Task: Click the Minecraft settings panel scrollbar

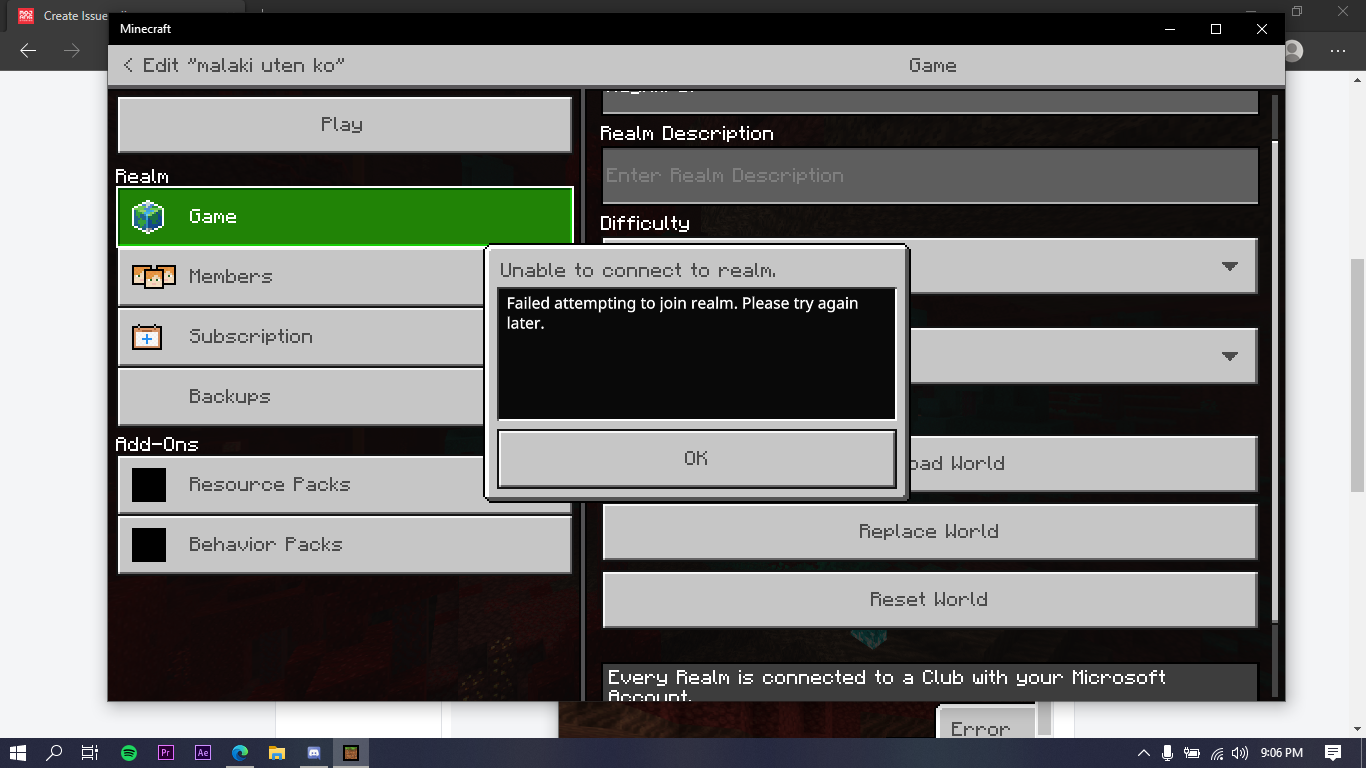Action: [x=1274, y=380]
